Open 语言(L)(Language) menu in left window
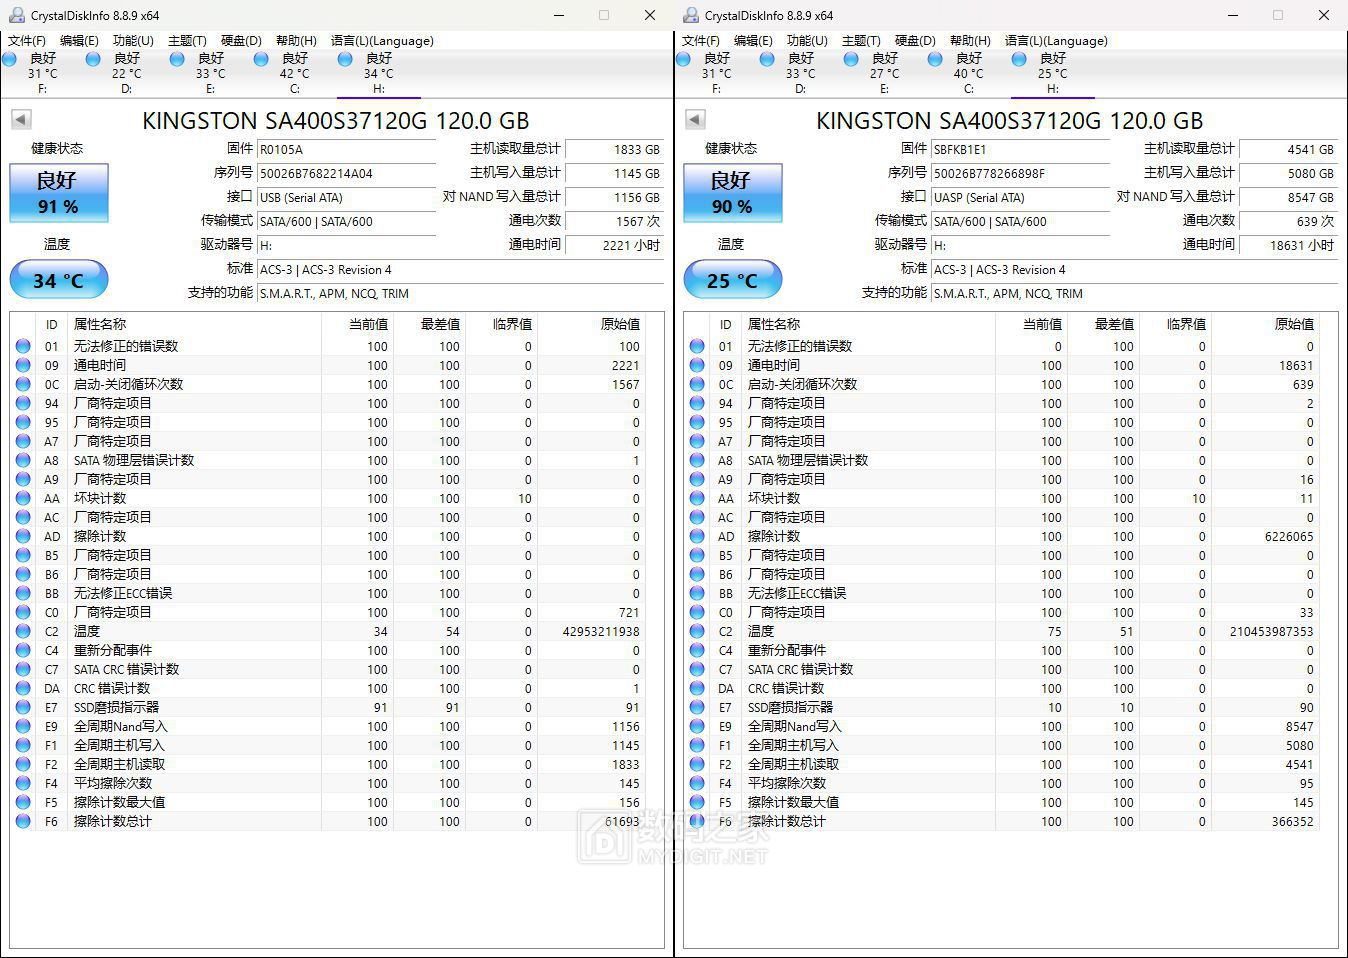1348x958 pixels. (x=382, y=41)
